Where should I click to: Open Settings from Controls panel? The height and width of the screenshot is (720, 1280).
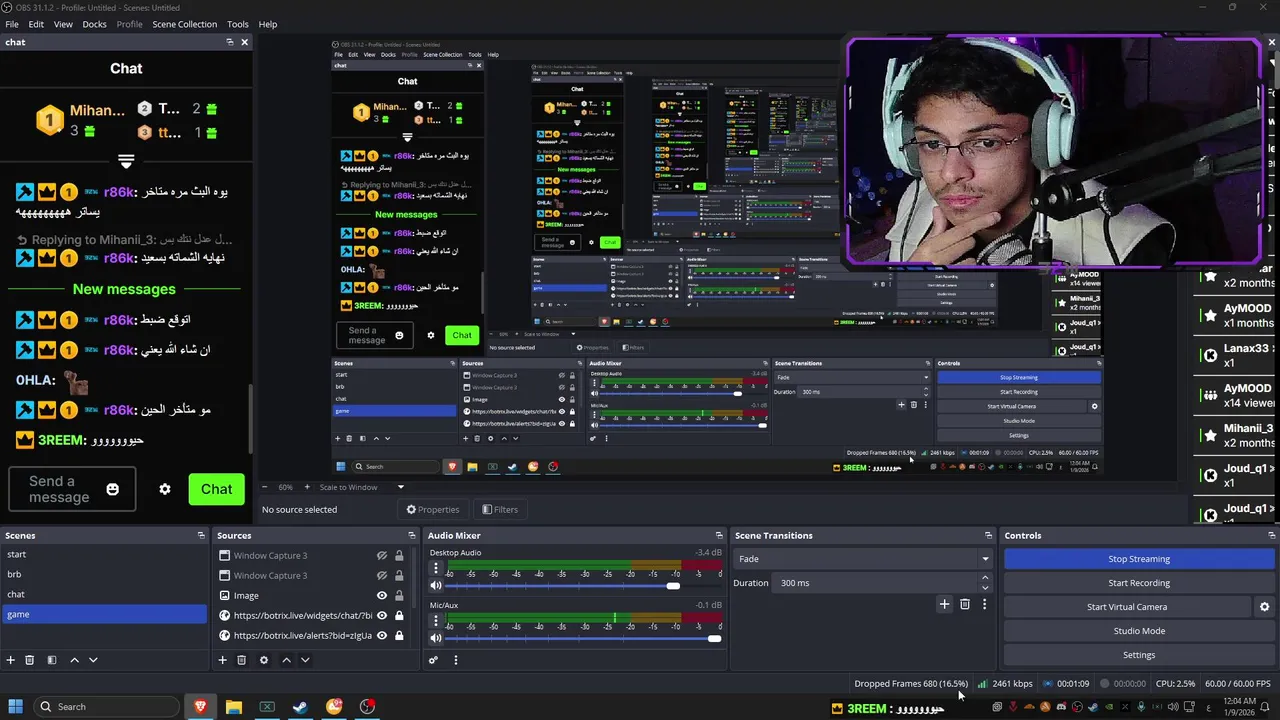point(1139,655)
